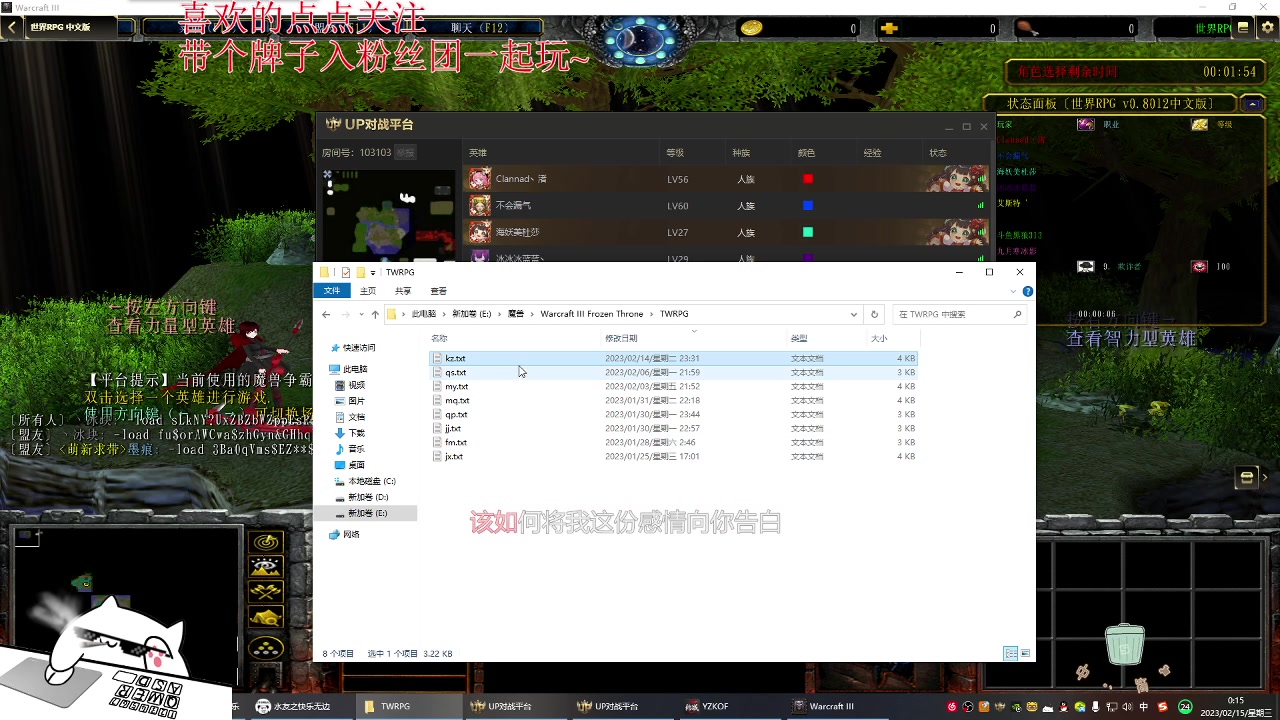
Task: Click the 种族 column header in UP platform
Action: click(741, 153)
